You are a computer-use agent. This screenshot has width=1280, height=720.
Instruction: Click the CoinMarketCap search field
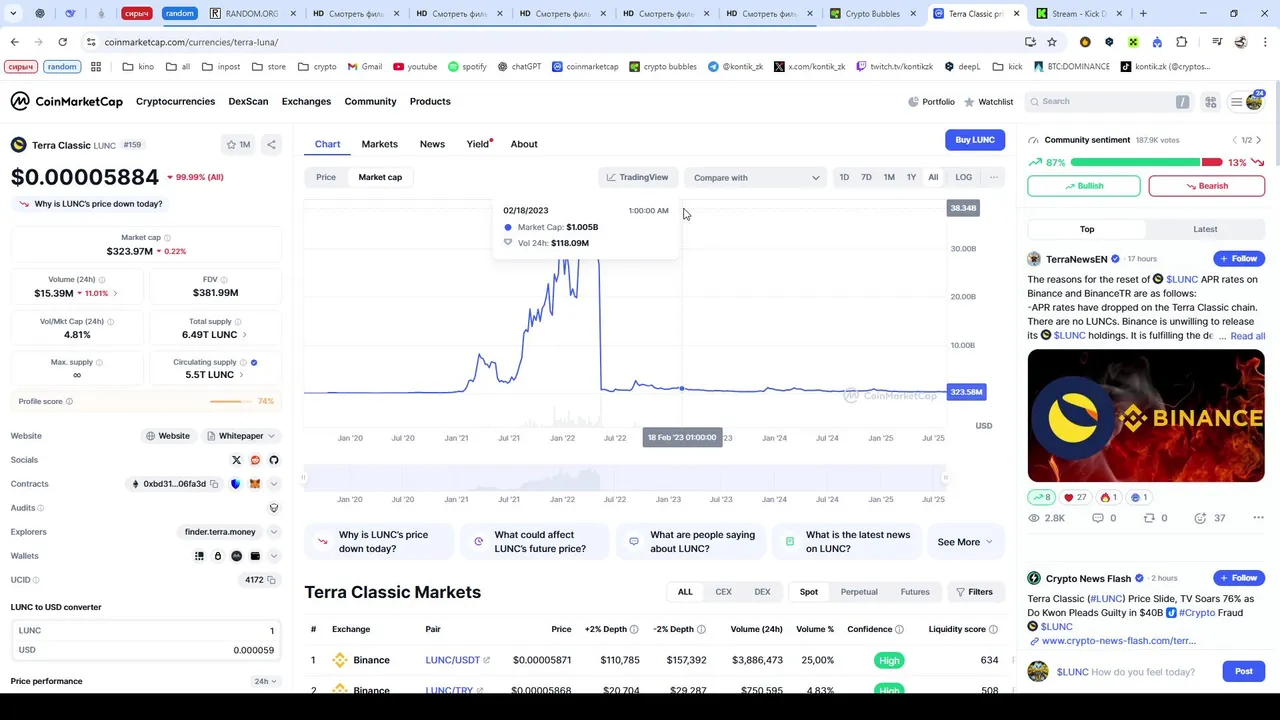pyautogui.click(x=1108, y=102)
